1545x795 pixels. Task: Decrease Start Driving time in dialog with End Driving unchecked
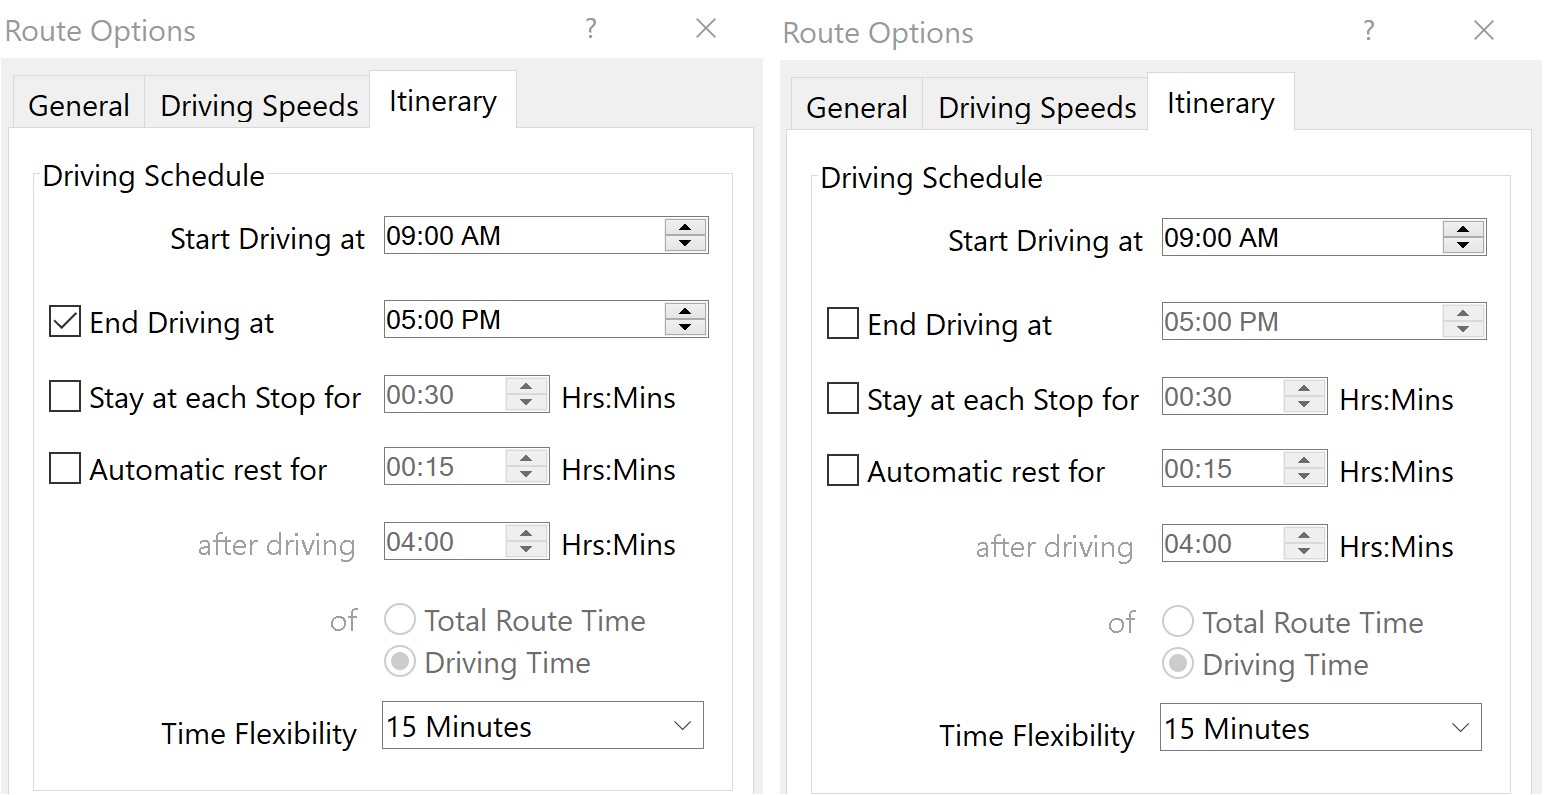point(1463,245)
